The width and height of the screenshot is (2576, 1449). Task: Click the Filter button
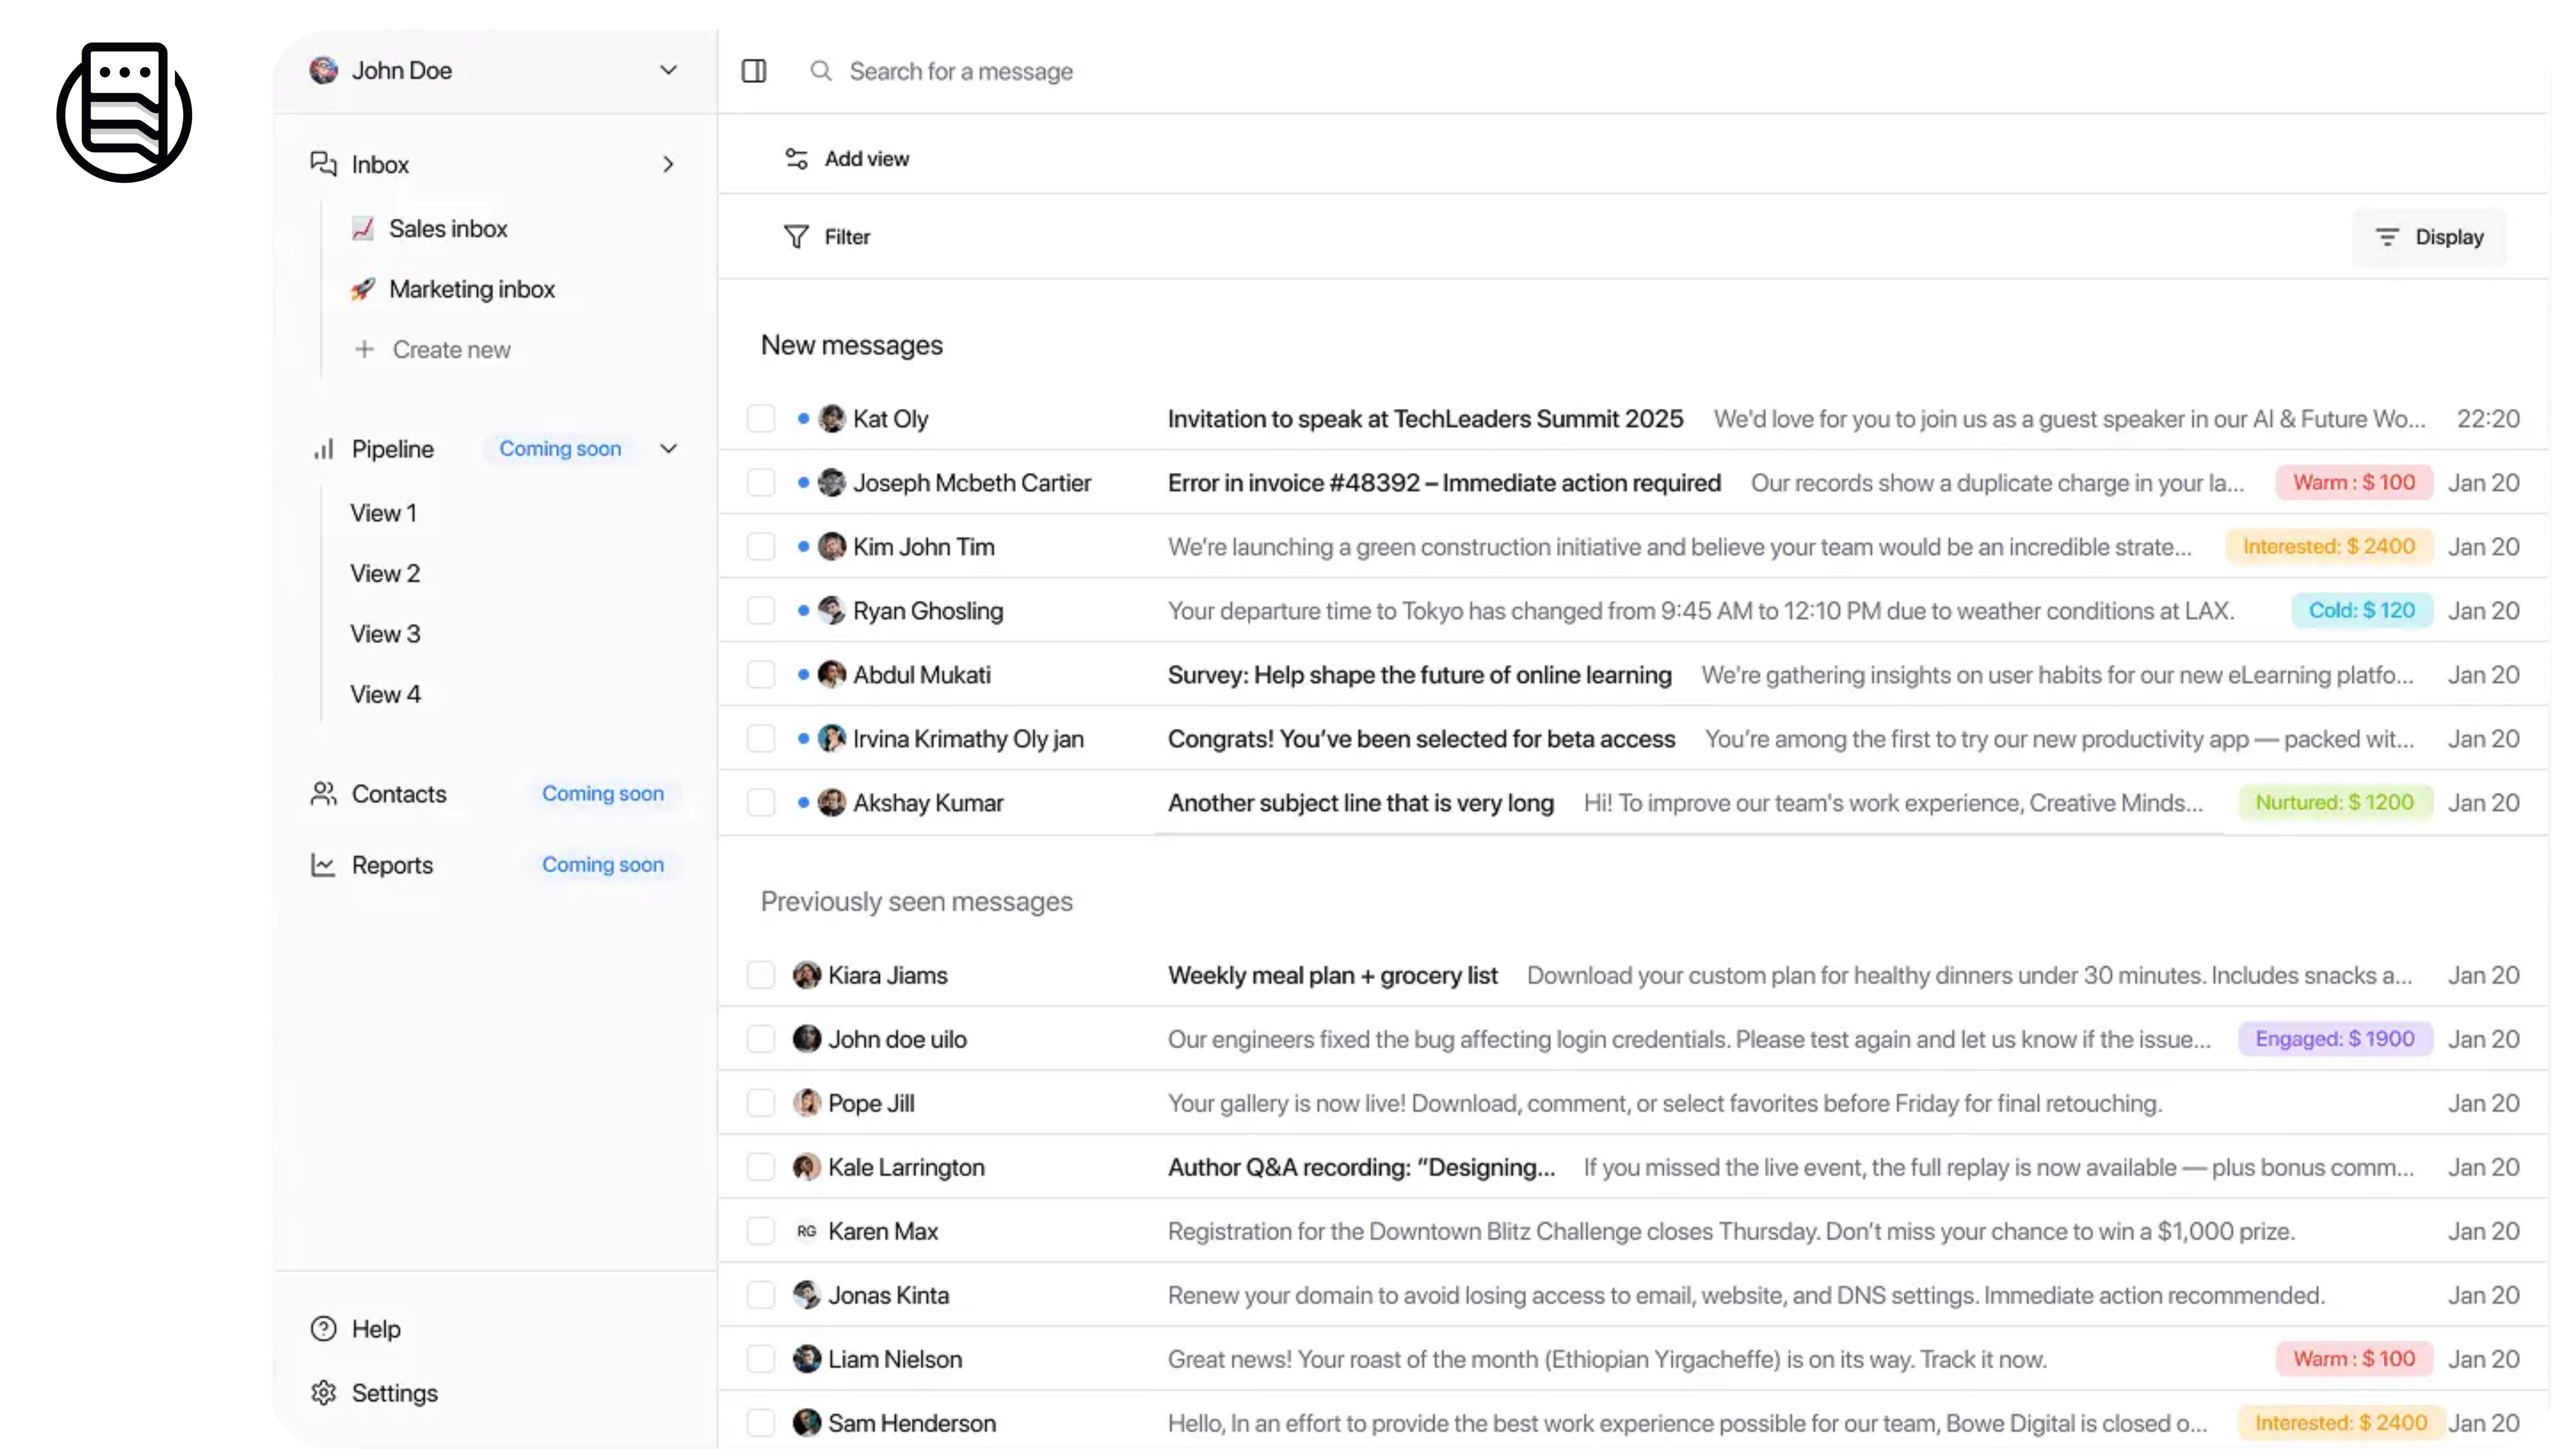827,237
